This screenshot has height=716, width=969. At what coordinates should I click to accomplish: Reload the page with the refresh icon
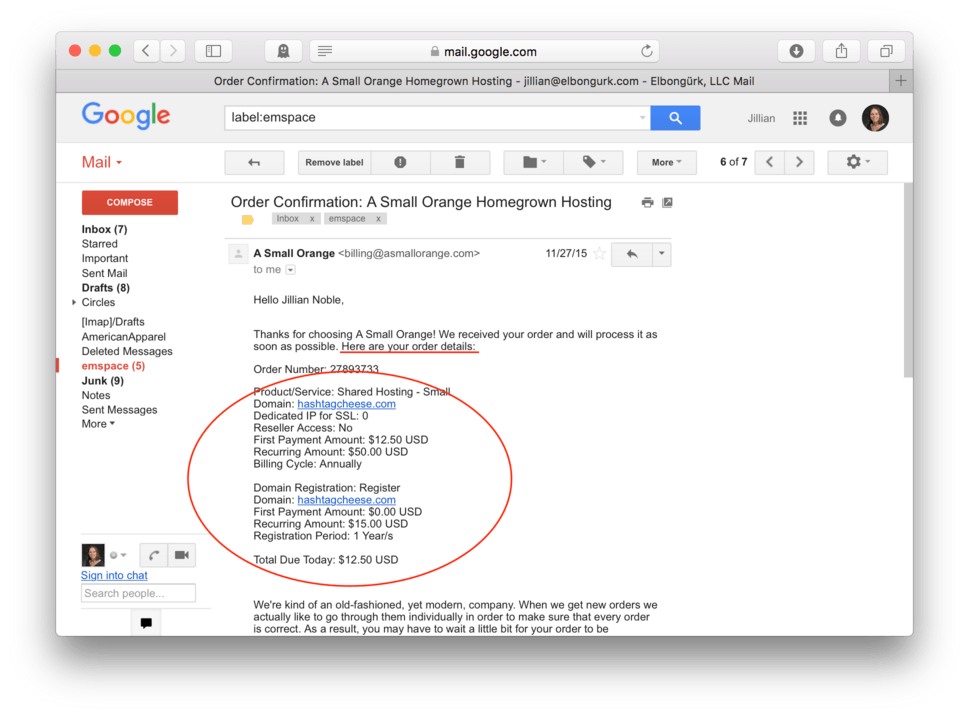(646, 51)
